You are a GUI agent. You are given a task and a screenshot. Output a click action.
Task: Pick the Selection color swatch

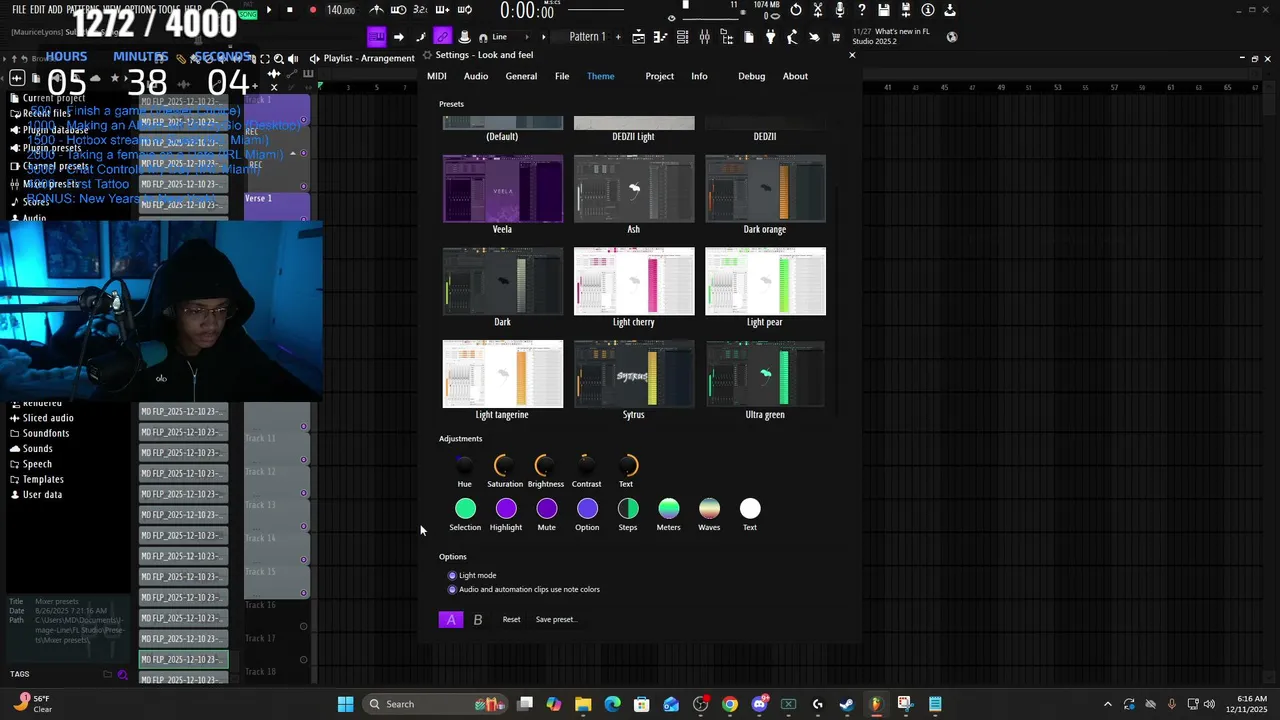(x=465, y=509)
